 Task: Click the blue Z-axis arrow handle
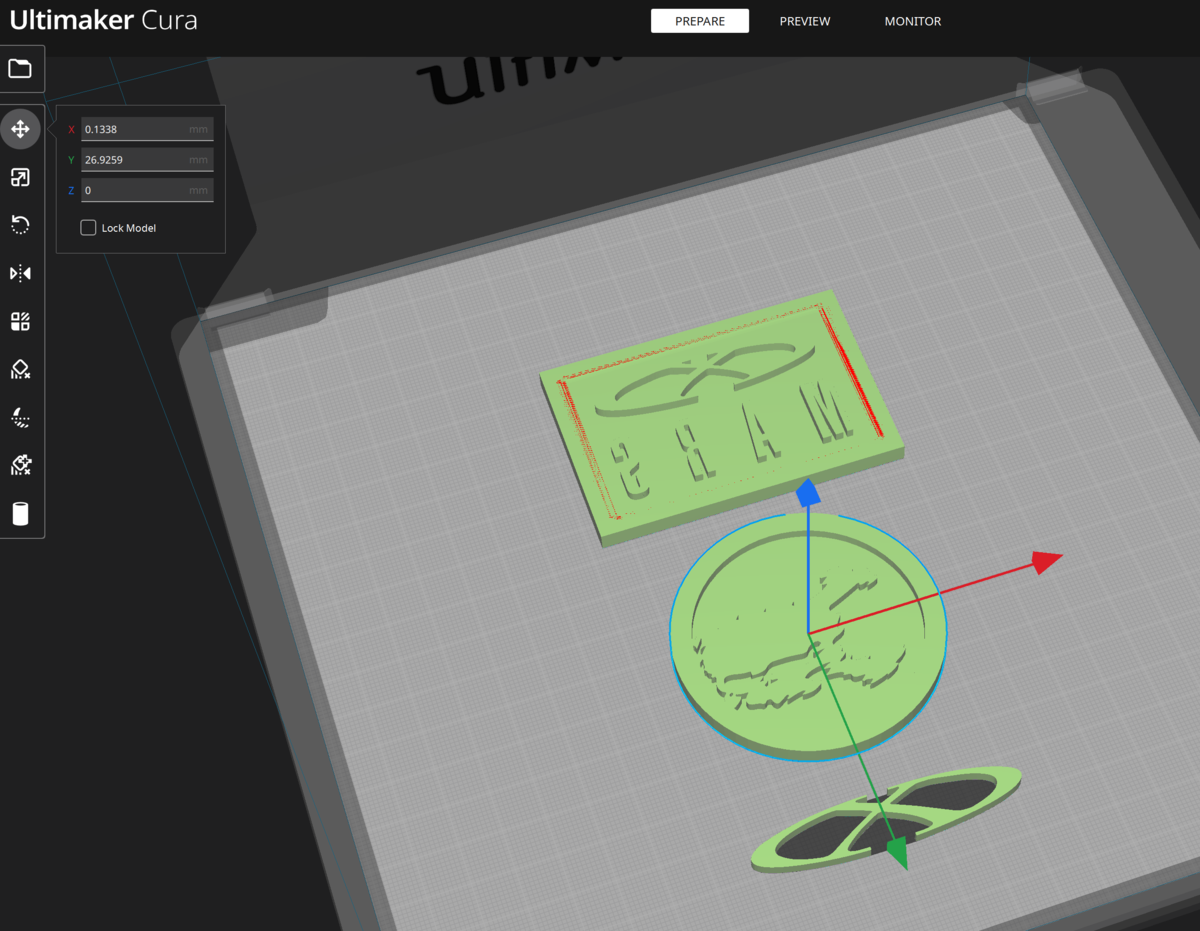tap(808, 494)
